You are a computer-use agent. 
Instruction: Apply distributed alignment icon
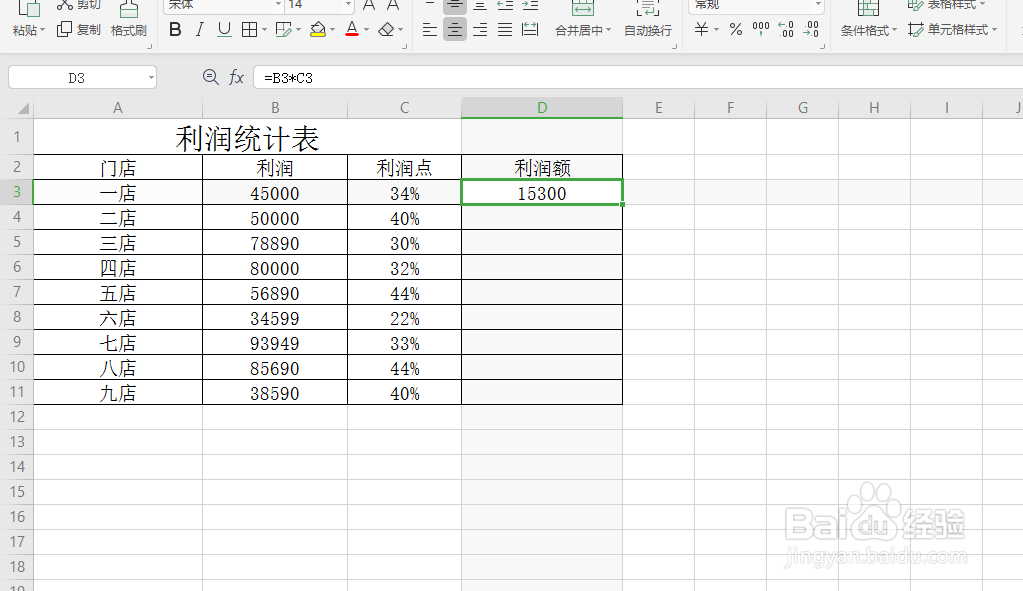[x=530, y=29]
